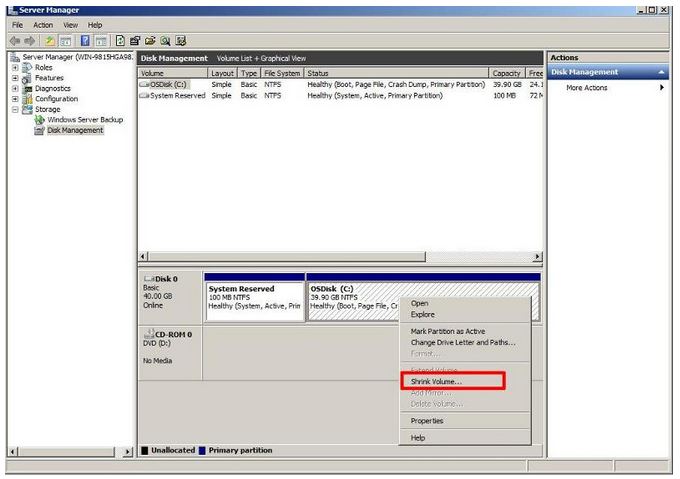
Task: Expand the Configuration node
Action: pyautogui.click(x=15, y=99)
